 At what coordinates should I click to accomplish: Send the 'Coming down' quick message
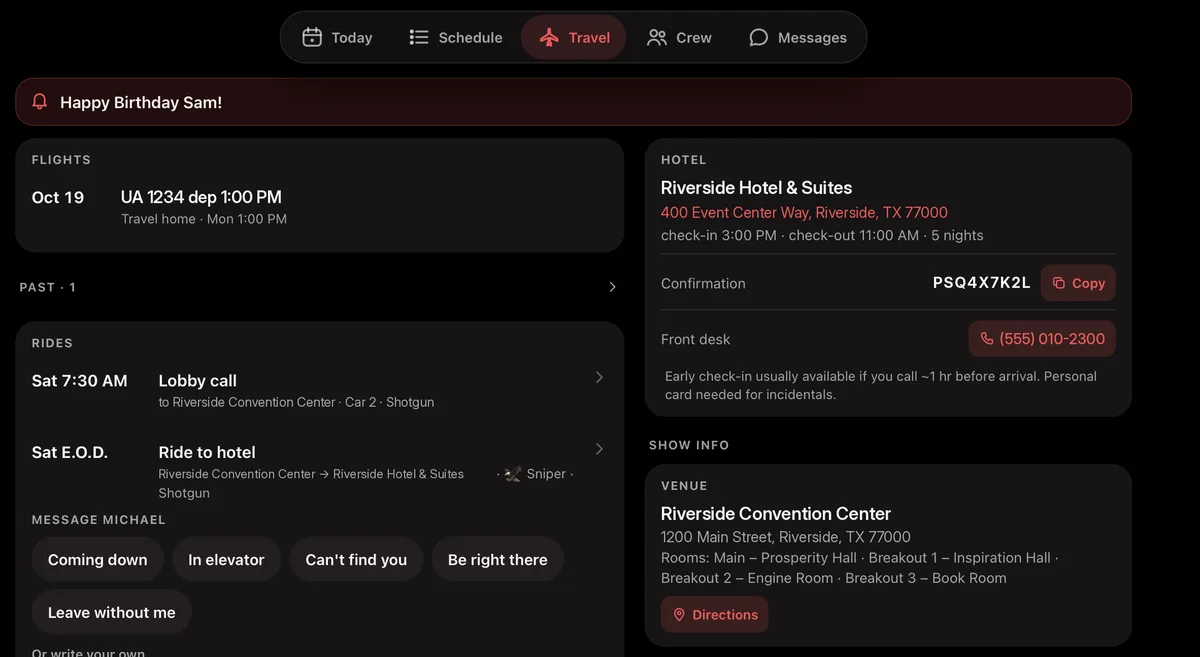pyautogui.click(x=98, y=560)
